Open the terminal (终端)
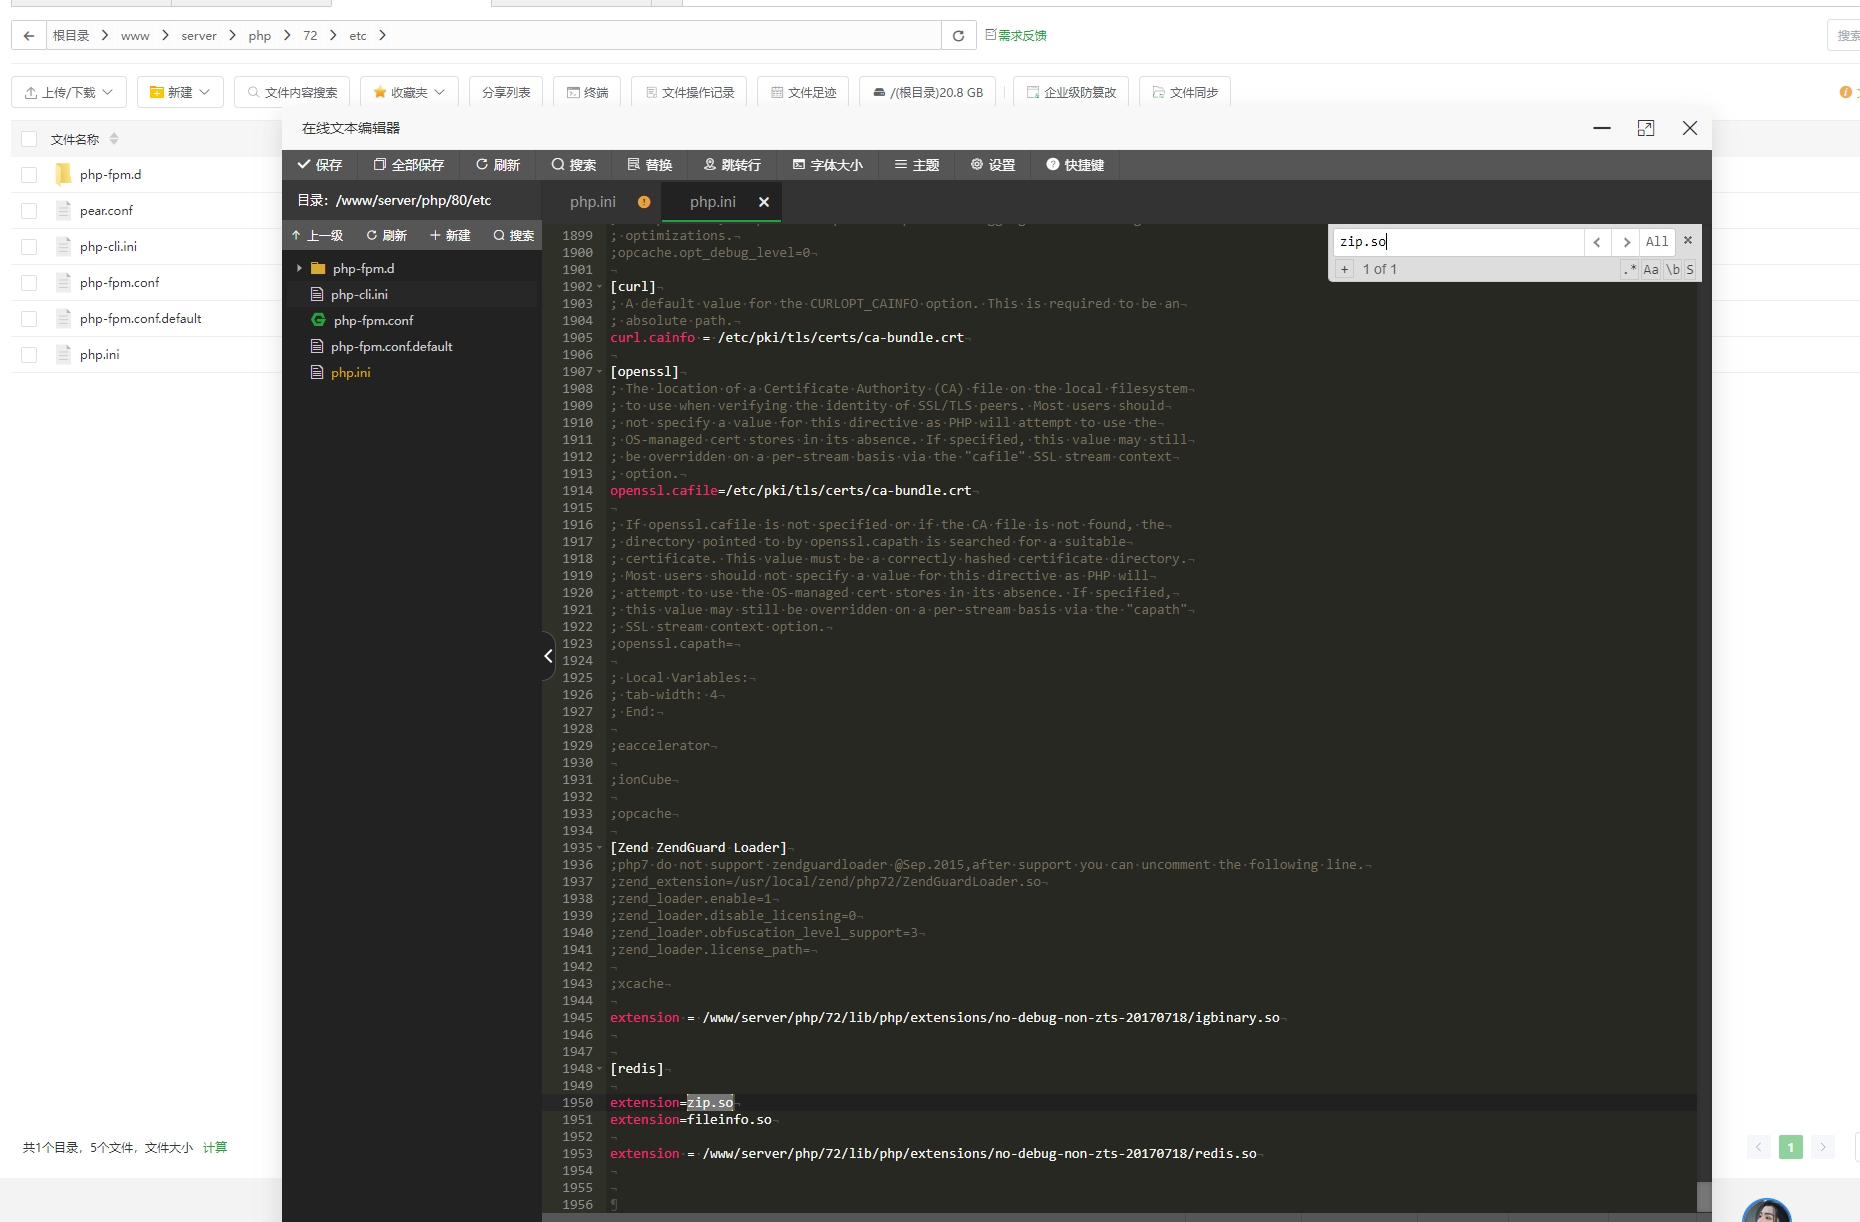Image resolution: width=1860 pixels, height=1222 pixels. pos(587,91)
